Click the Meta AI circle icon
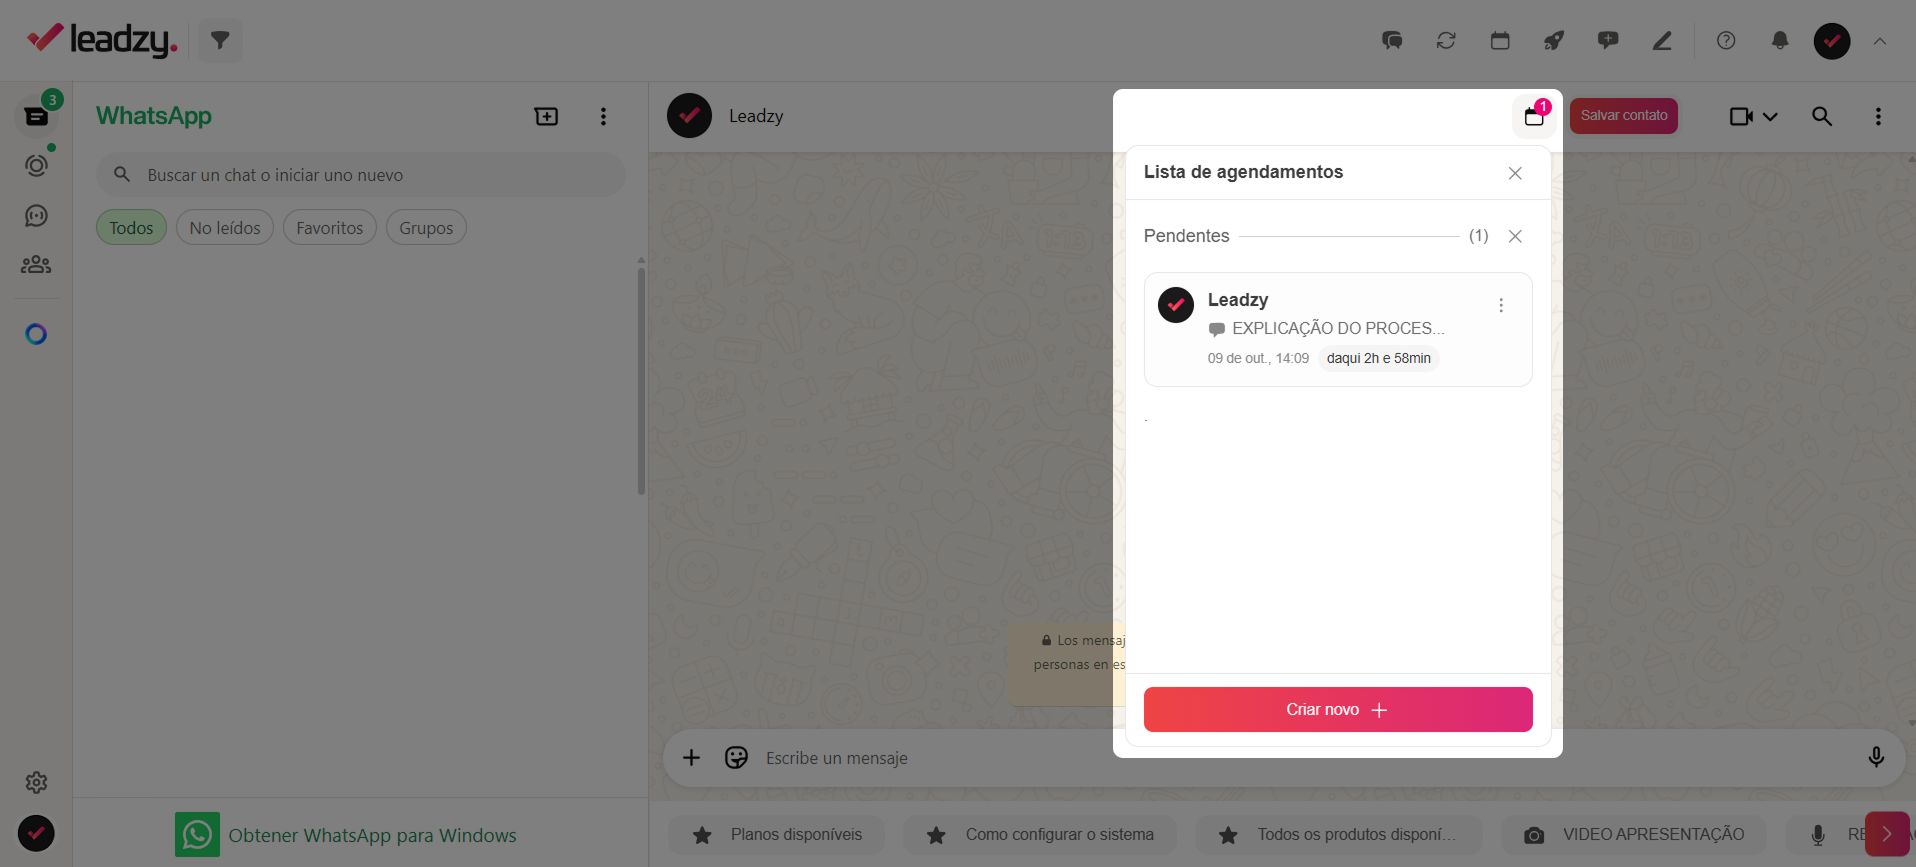The image size is (1916, 867). pyautogui.click(x=36, y=334)
